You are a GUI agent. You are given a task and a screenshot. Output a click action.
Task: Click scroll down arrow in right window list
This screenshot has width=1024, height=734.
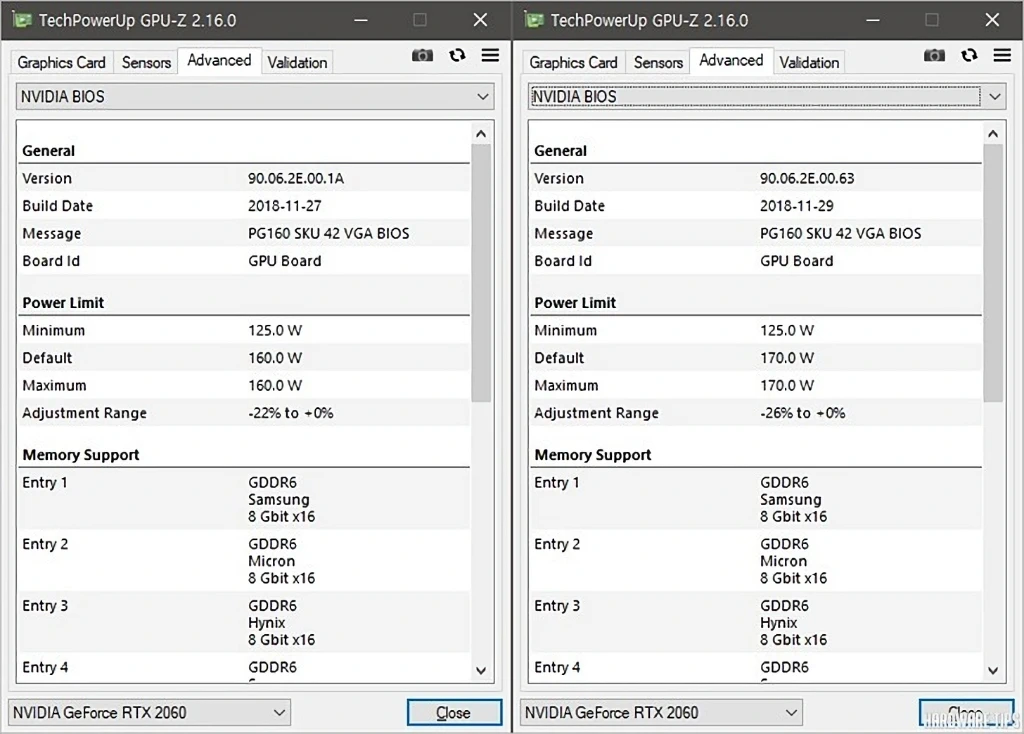[993, 670]
